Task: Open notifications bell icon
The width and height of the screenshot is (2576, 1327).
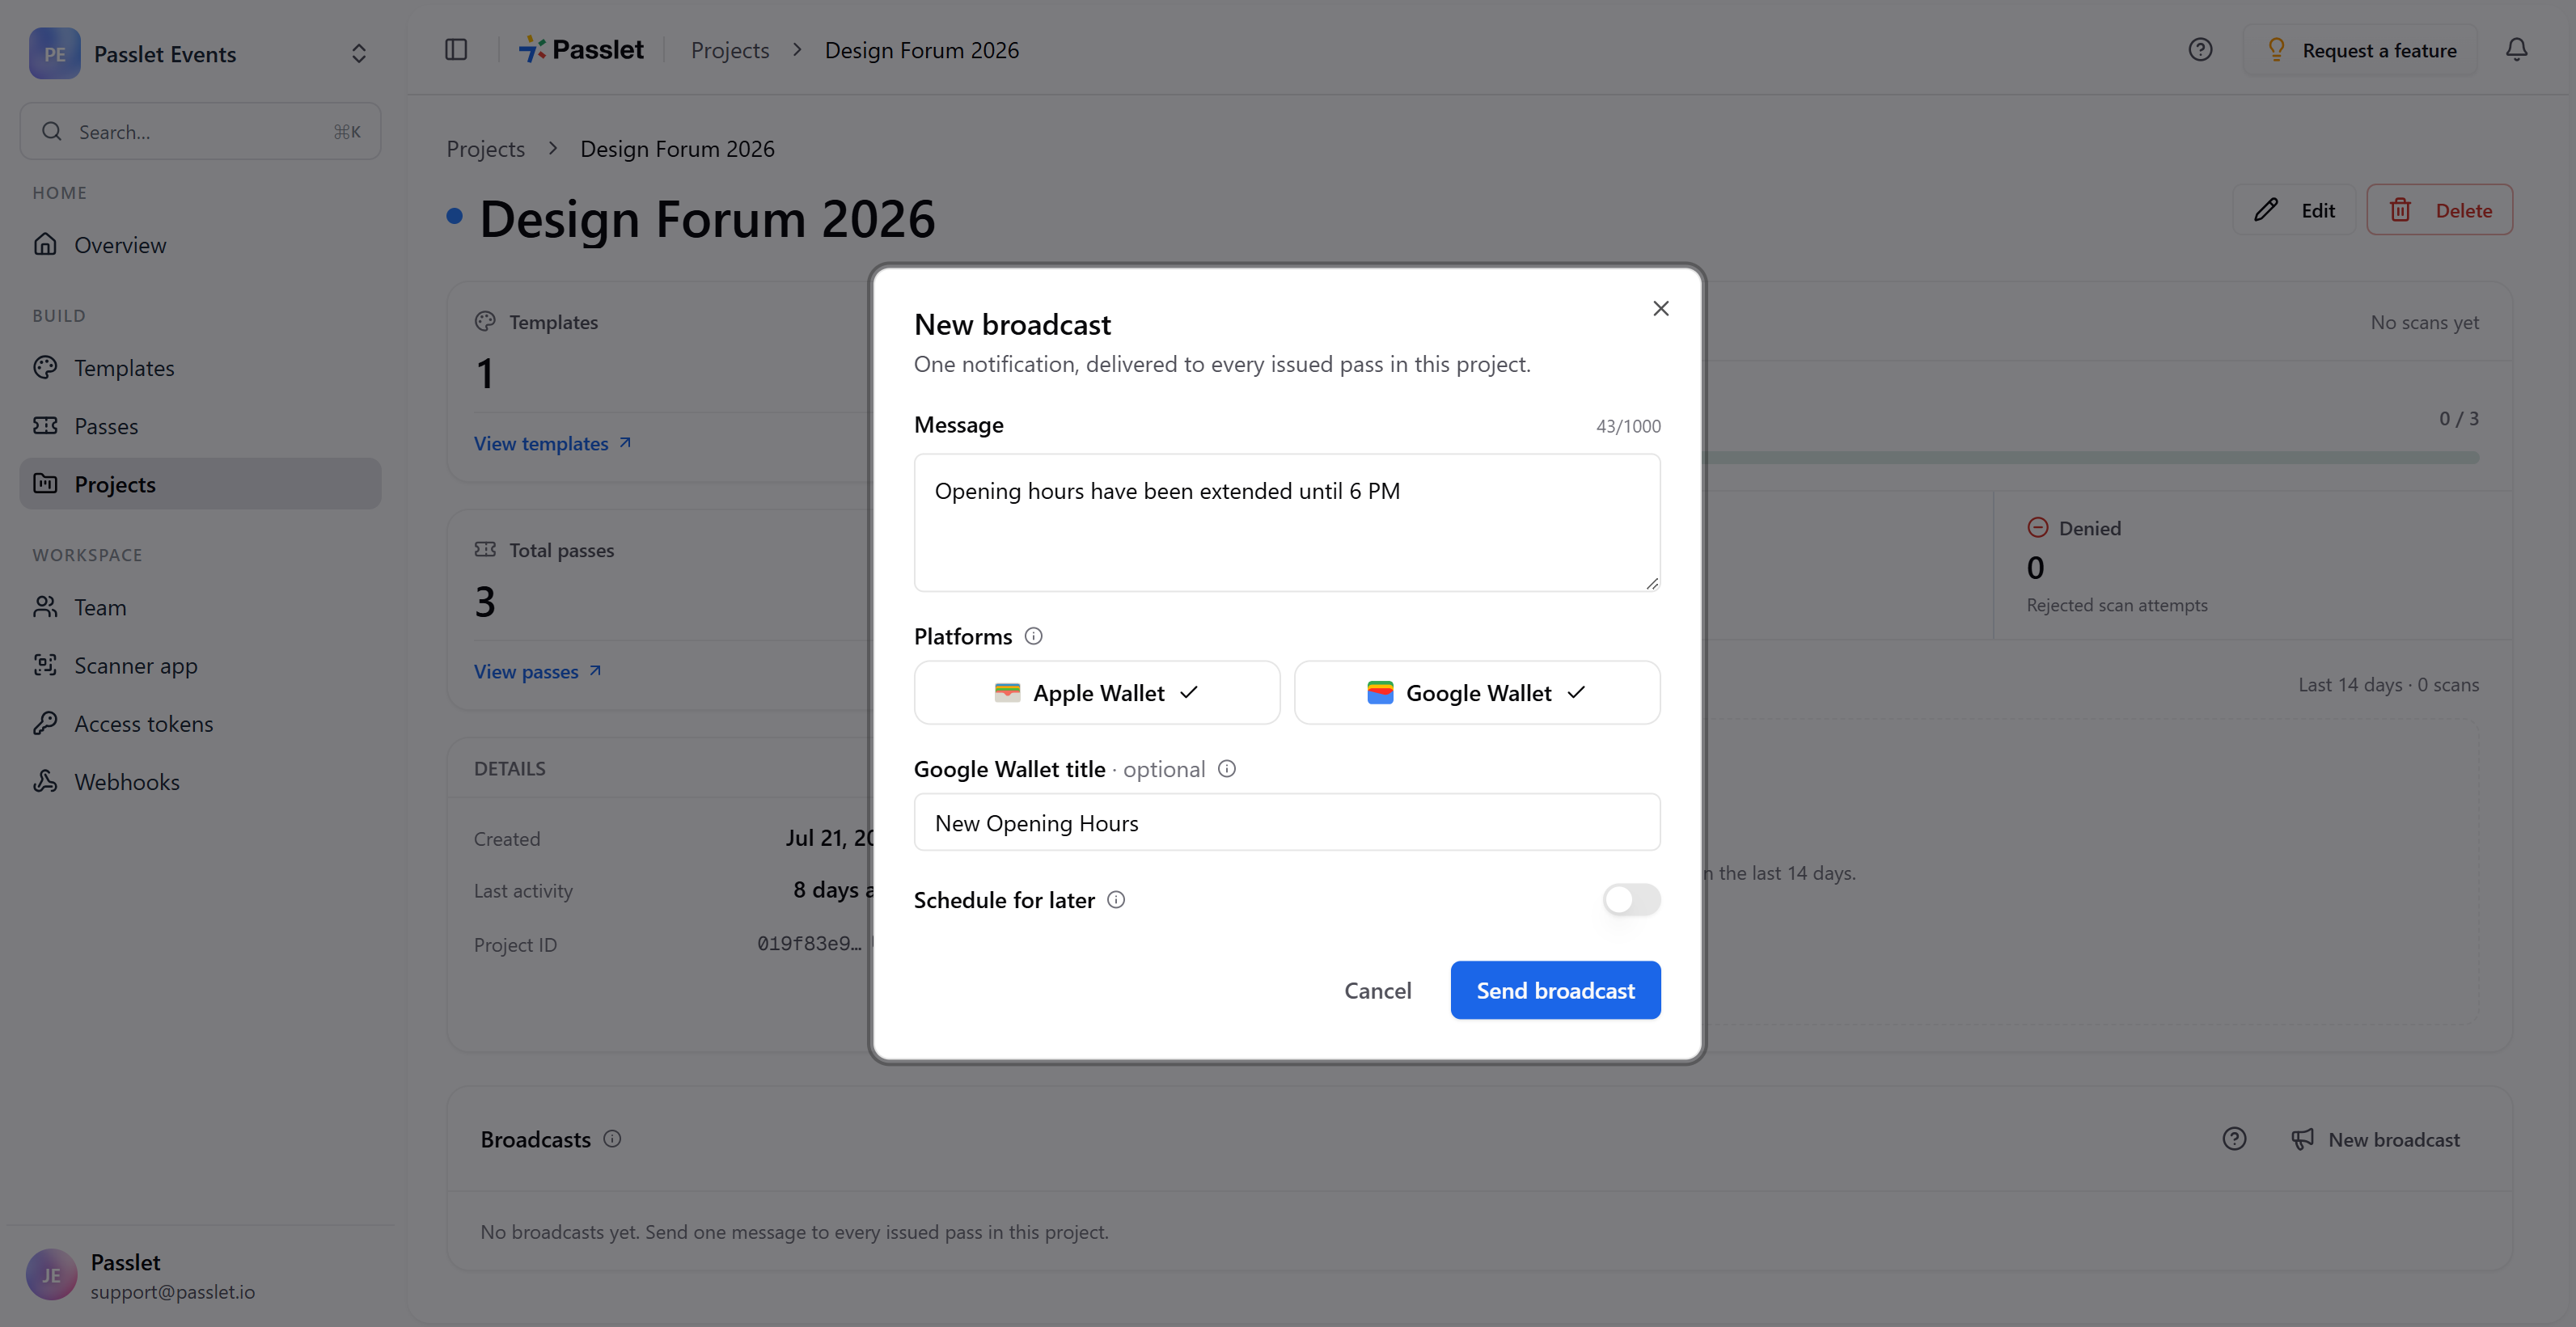Action: (x=2516, y=49)
